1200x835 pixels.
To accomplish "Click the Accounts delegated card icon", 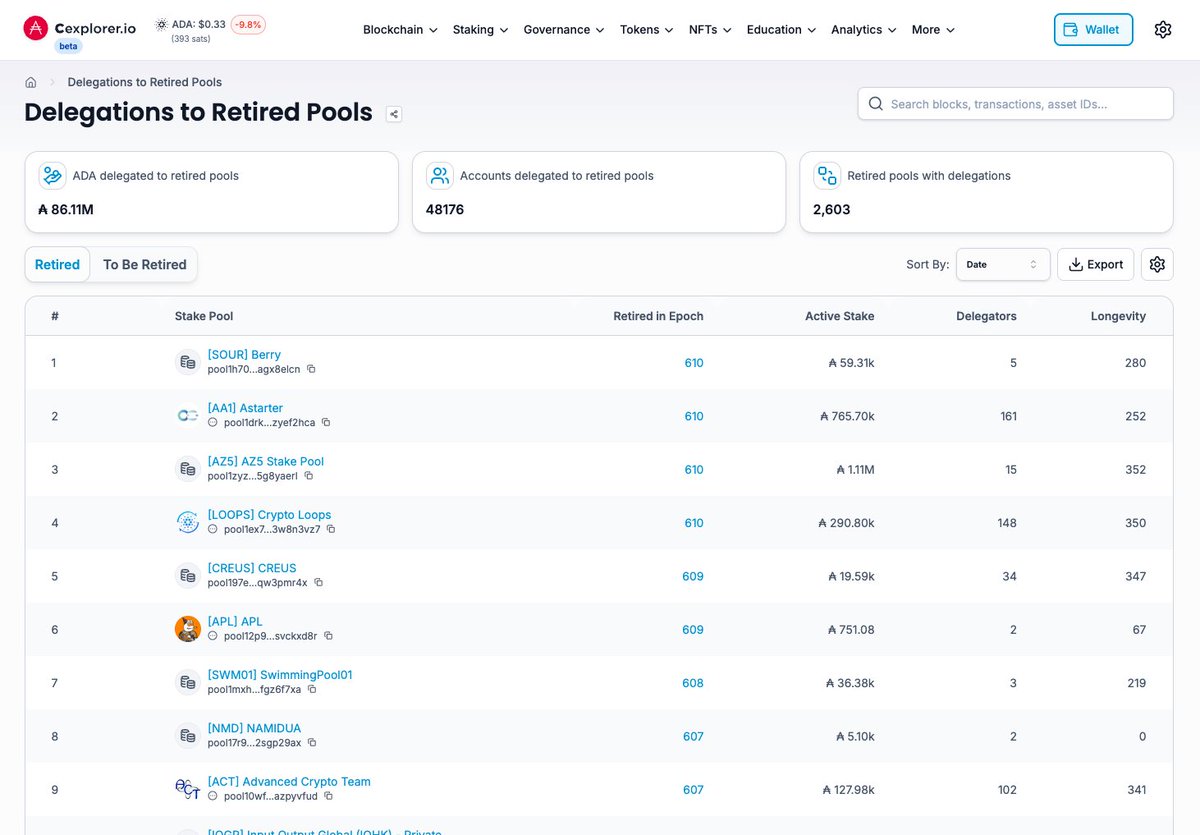I will coord(439,176).
